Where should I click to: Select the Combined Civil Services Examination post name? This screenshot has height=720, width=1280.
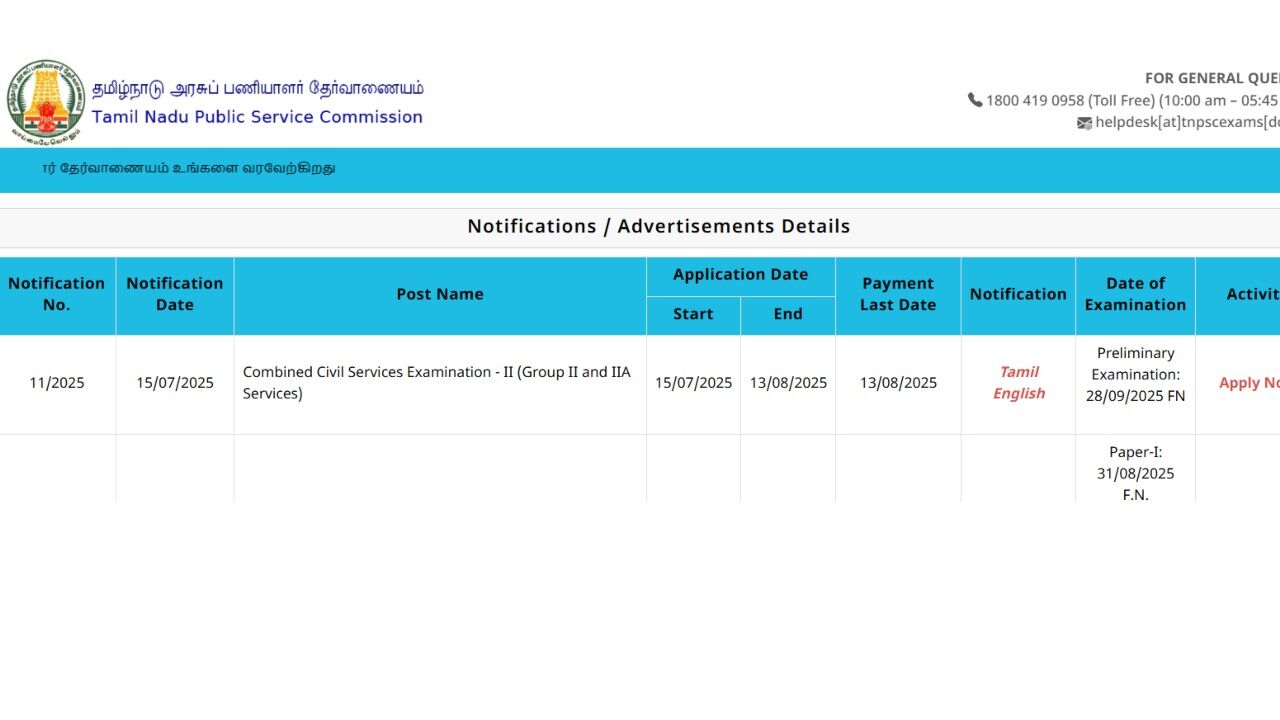point(436,383)
